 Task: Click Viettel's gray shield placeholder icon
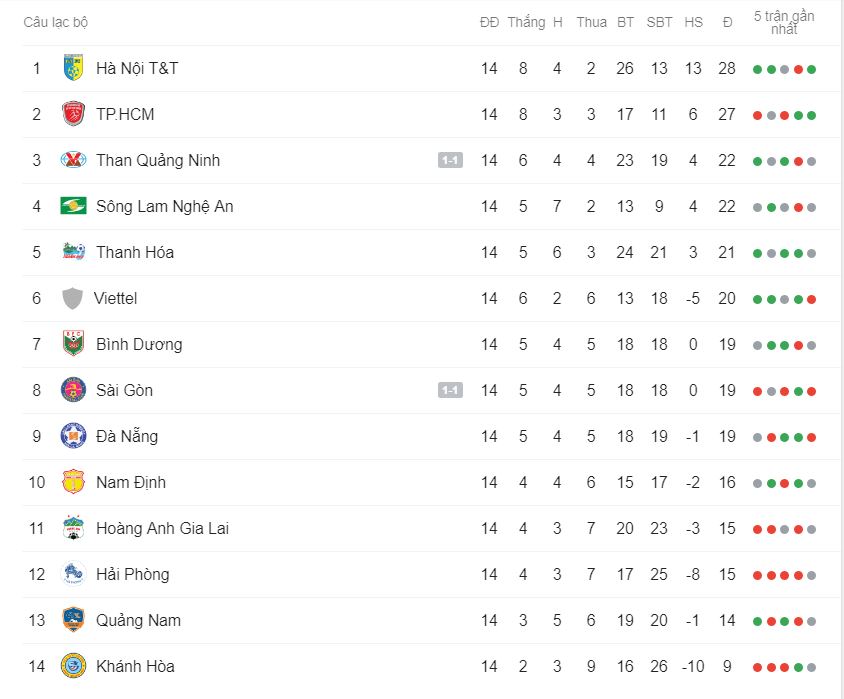(x=73, y=298)
